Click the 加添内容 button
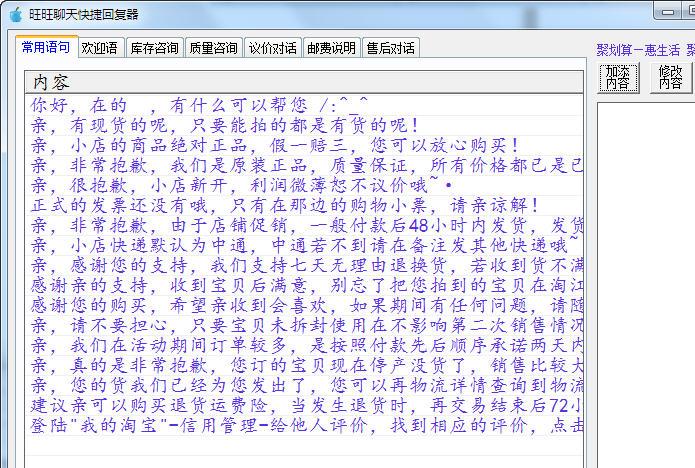695x468 pixels. click(618, 78)
